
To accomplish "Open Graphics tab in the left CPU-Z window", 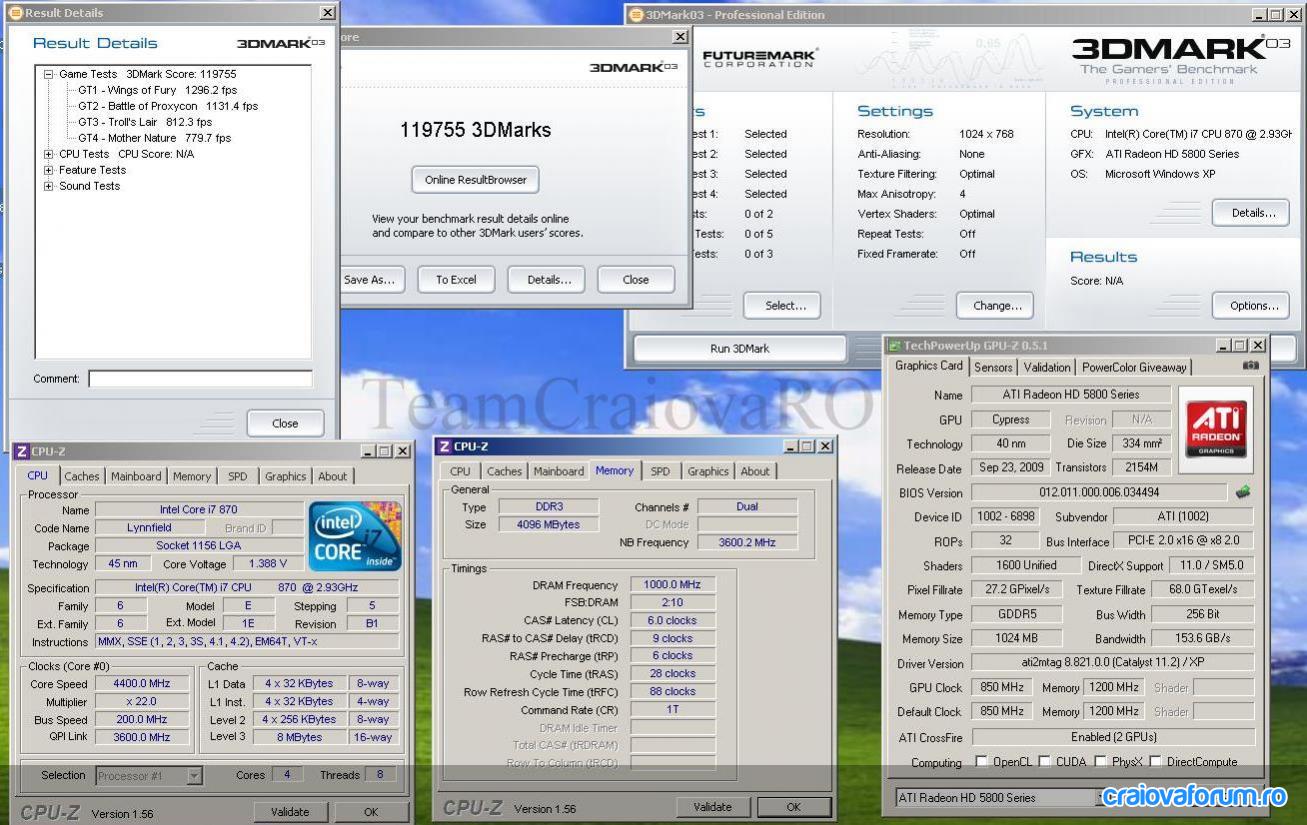I will (285, 477).
